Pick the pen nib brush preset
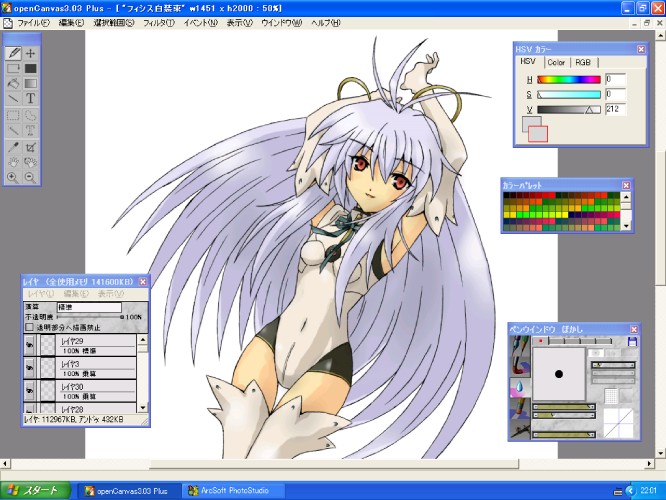Image resolution: width=666 pixels, height=500 pixels. point(520,346)
